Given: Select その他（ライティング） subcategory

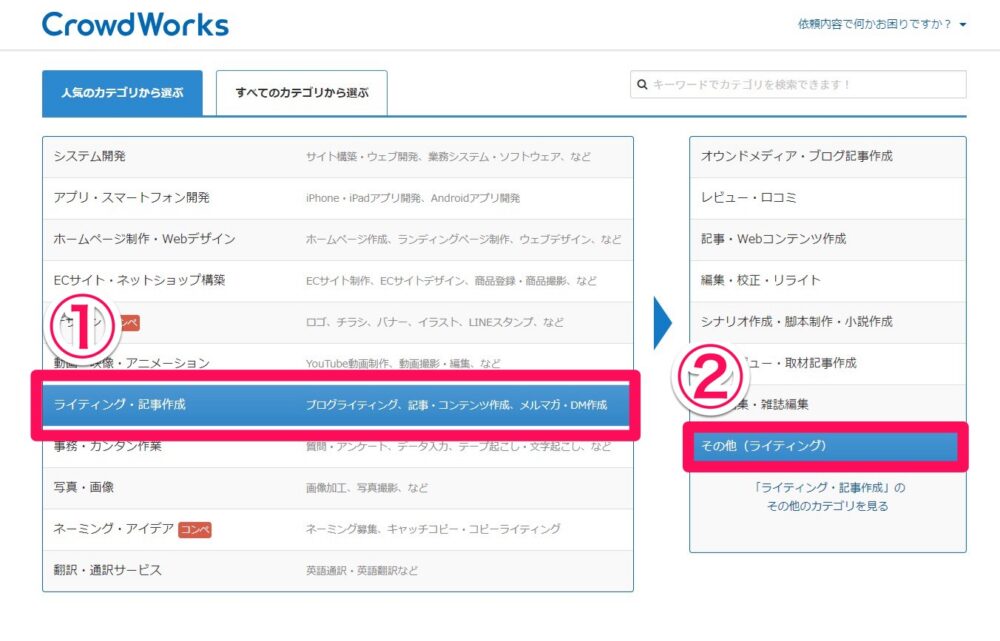Looking at the screenshot, I should [x=764, y=446].
